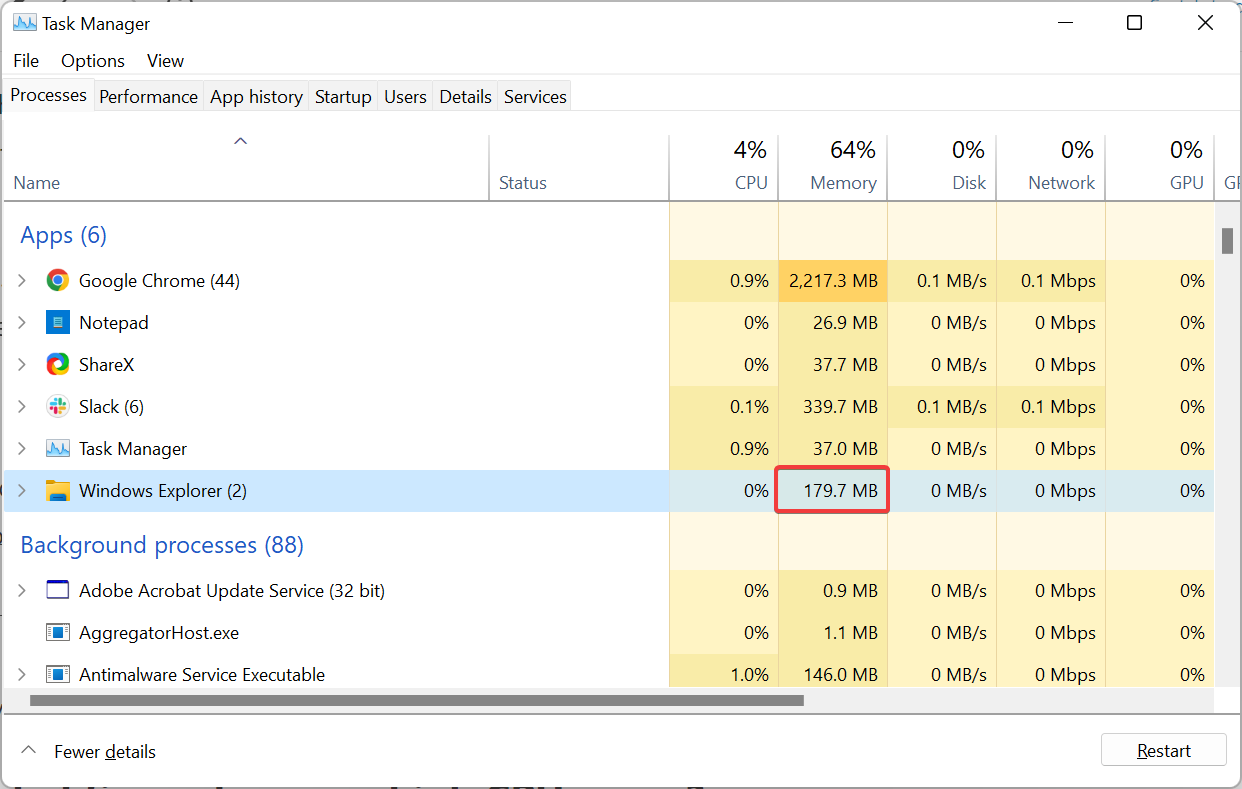Viewport: 1242px width, 789px height.
Task: Click the Task Manager process icon
Action: coord(58,449)
